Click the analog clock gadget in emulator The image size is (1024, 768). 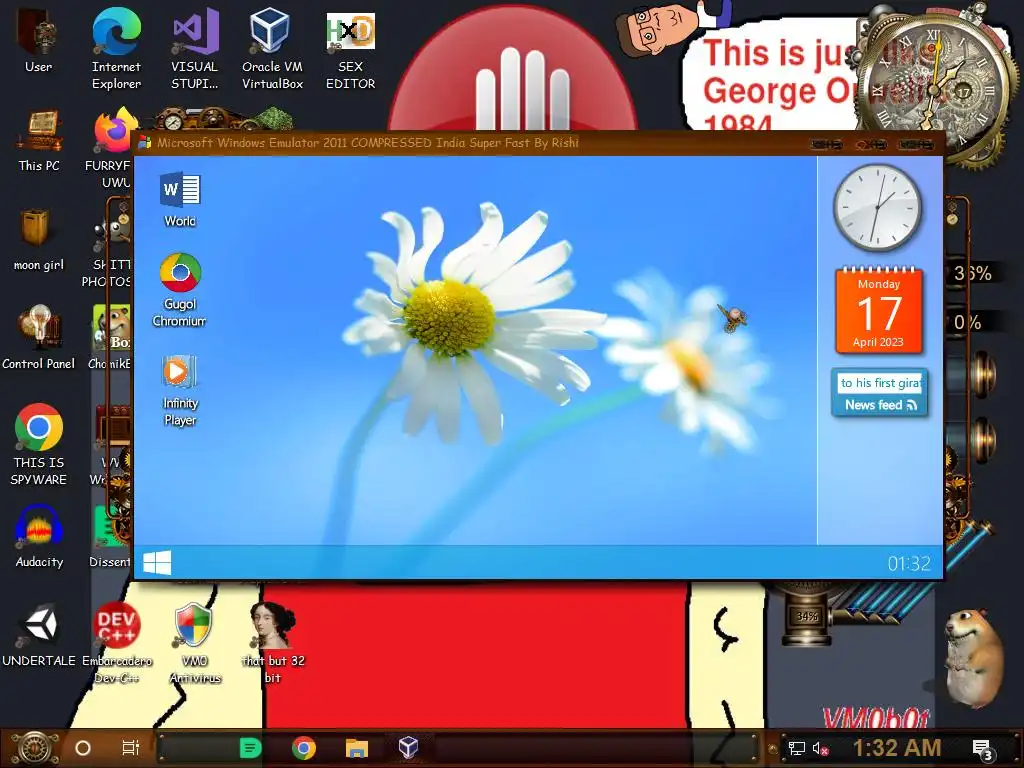pyautogui.click(x=877, y=208)
